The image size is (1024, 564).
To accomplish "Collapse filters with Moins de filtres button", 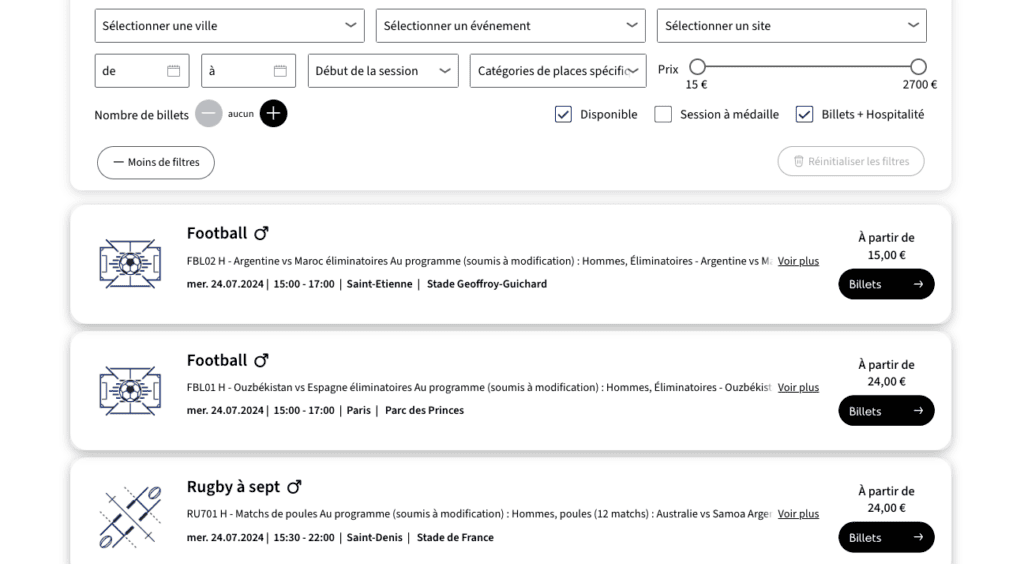I will click(x=156, y=163).
